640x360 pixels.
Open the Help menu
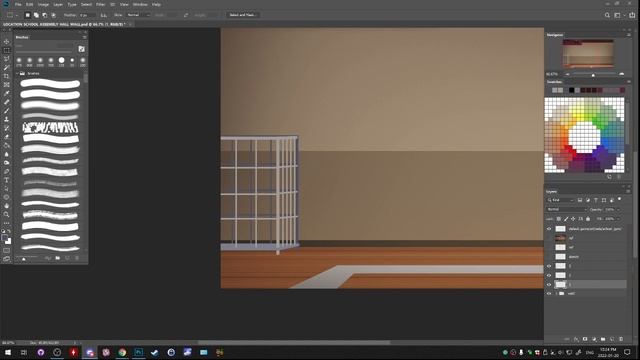pos(156,4)
